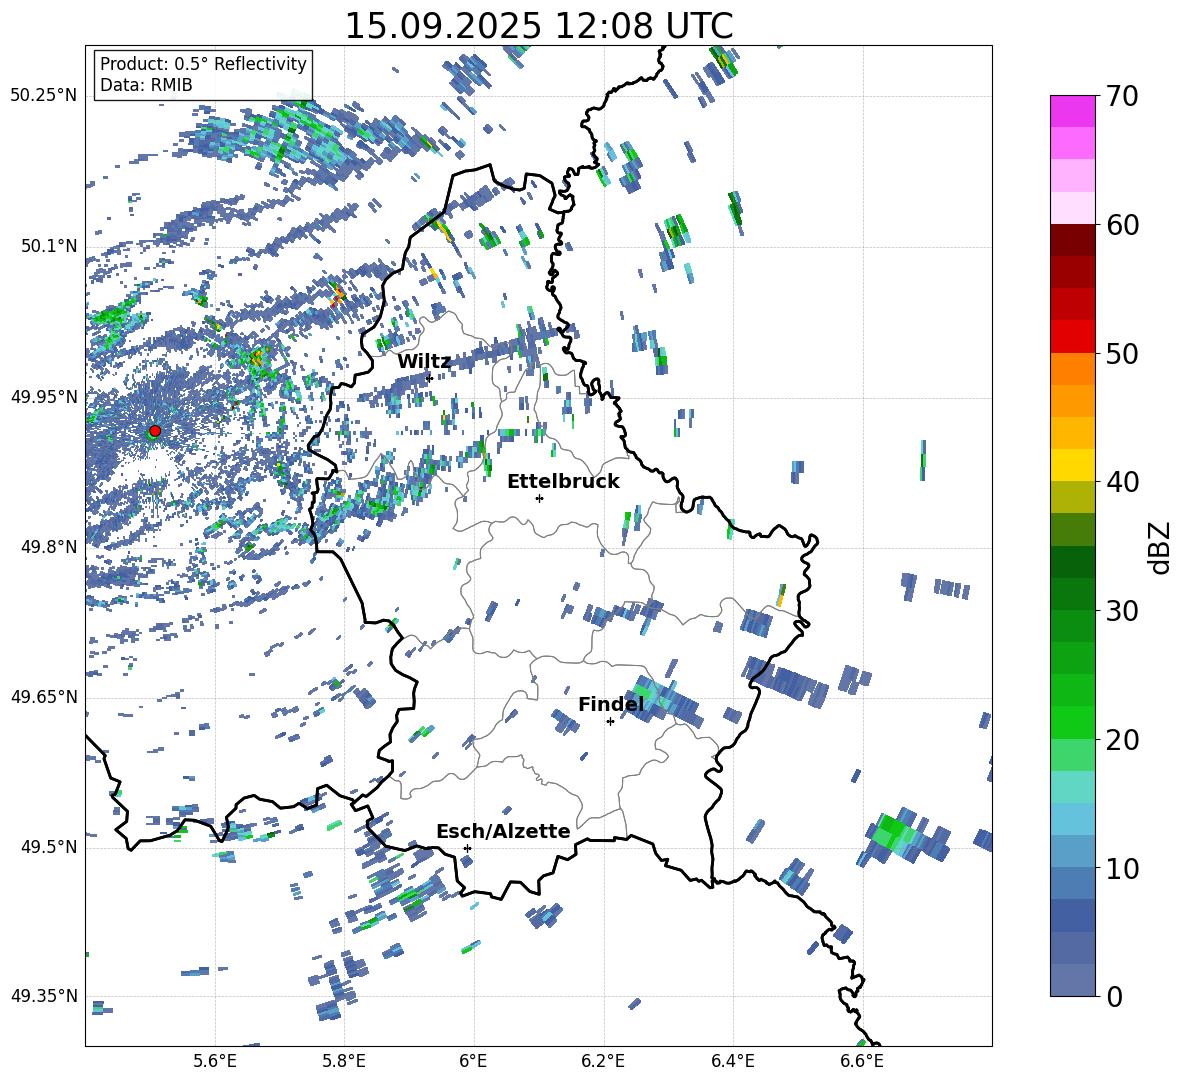Click the Ettelbruck station cross marker
Image resolution: width=1184 pixels, height=1081 pixels.
click(x=539, y=498)
